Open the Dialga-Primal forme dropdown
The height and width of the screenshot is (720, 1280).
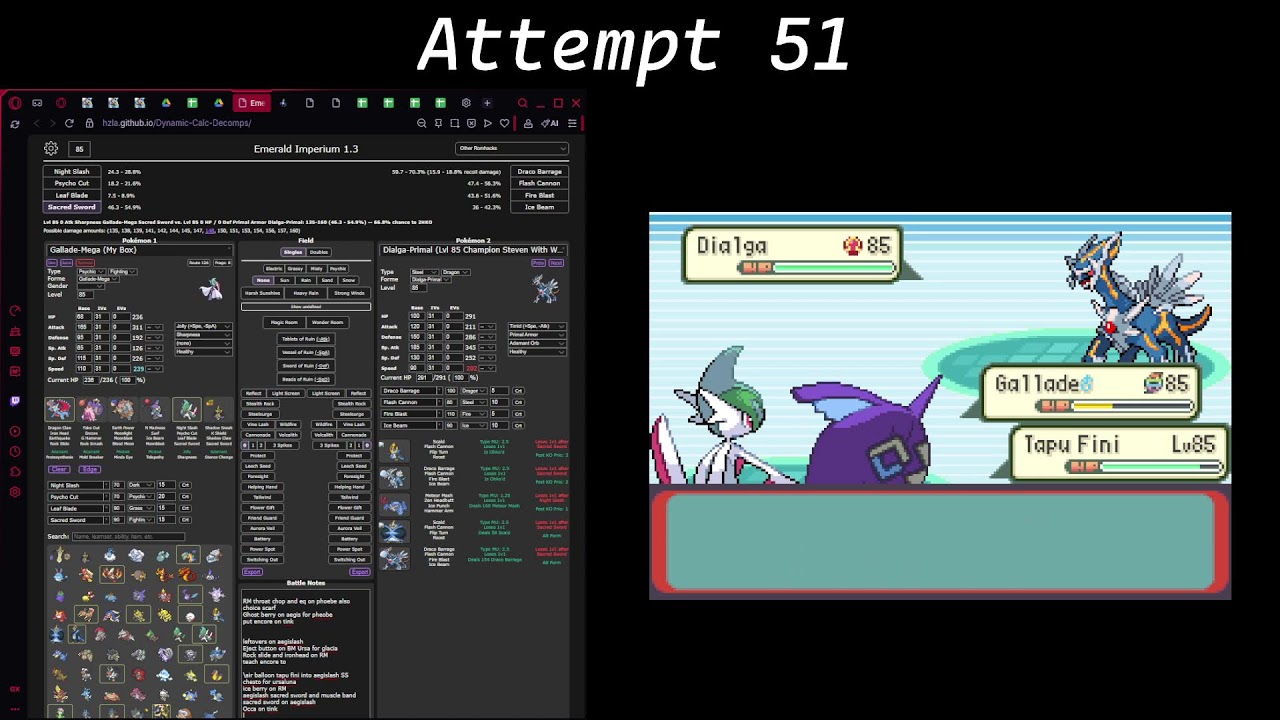tap(430, 280)
